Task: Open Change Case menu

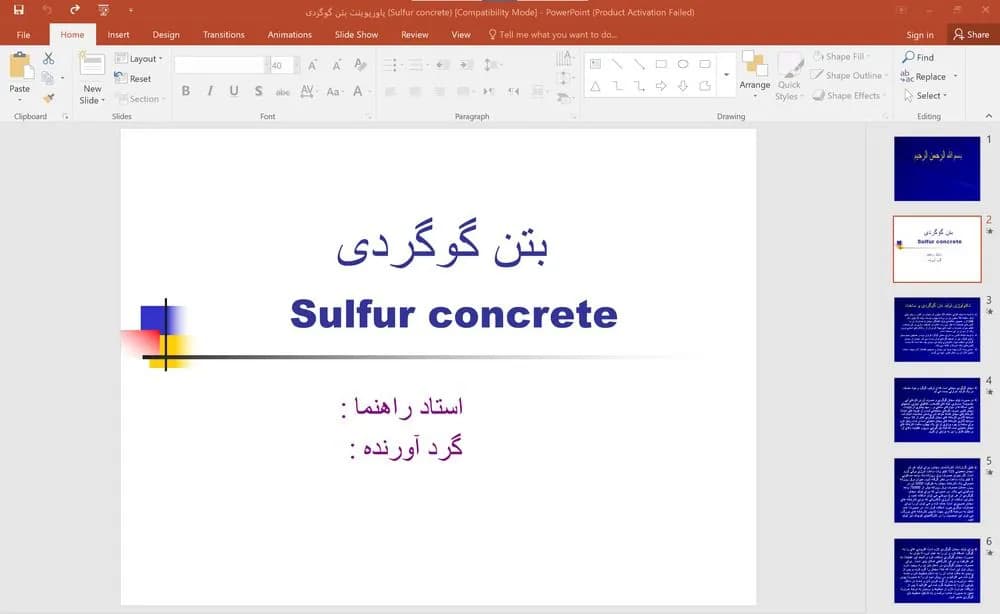Action: point(334,91)
